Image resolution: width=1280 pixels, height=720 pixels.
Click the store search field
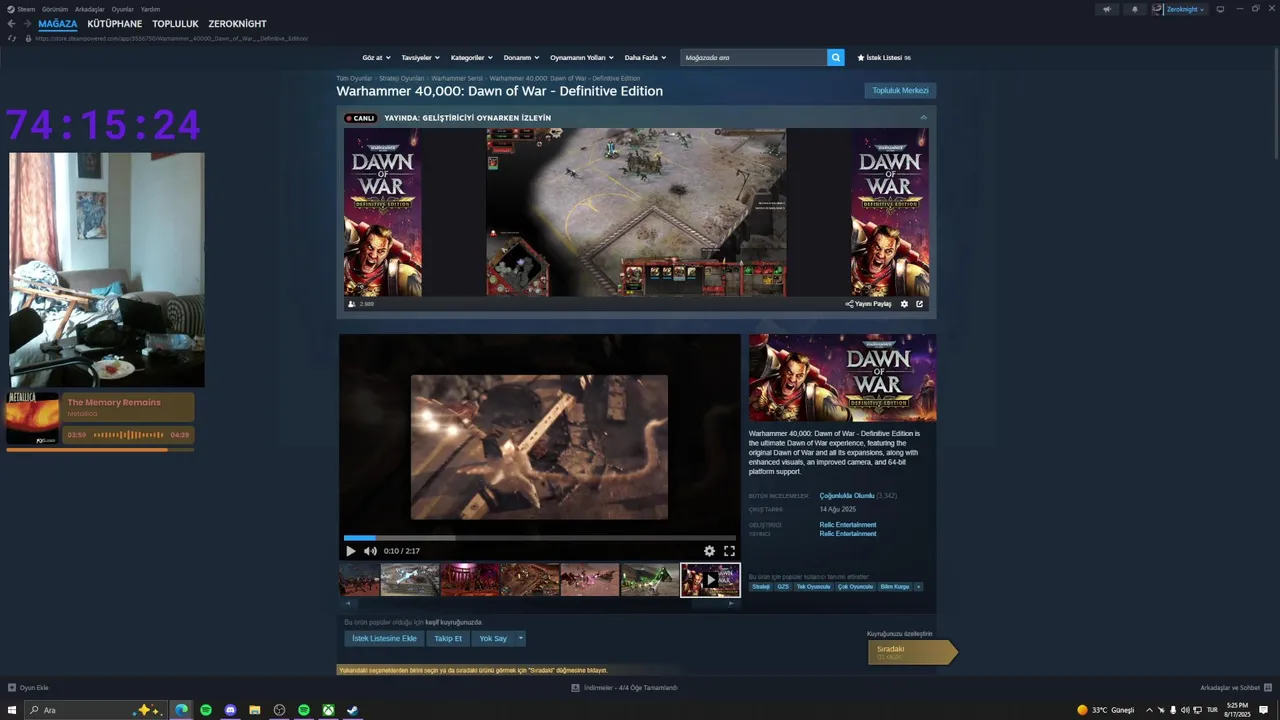753,58
